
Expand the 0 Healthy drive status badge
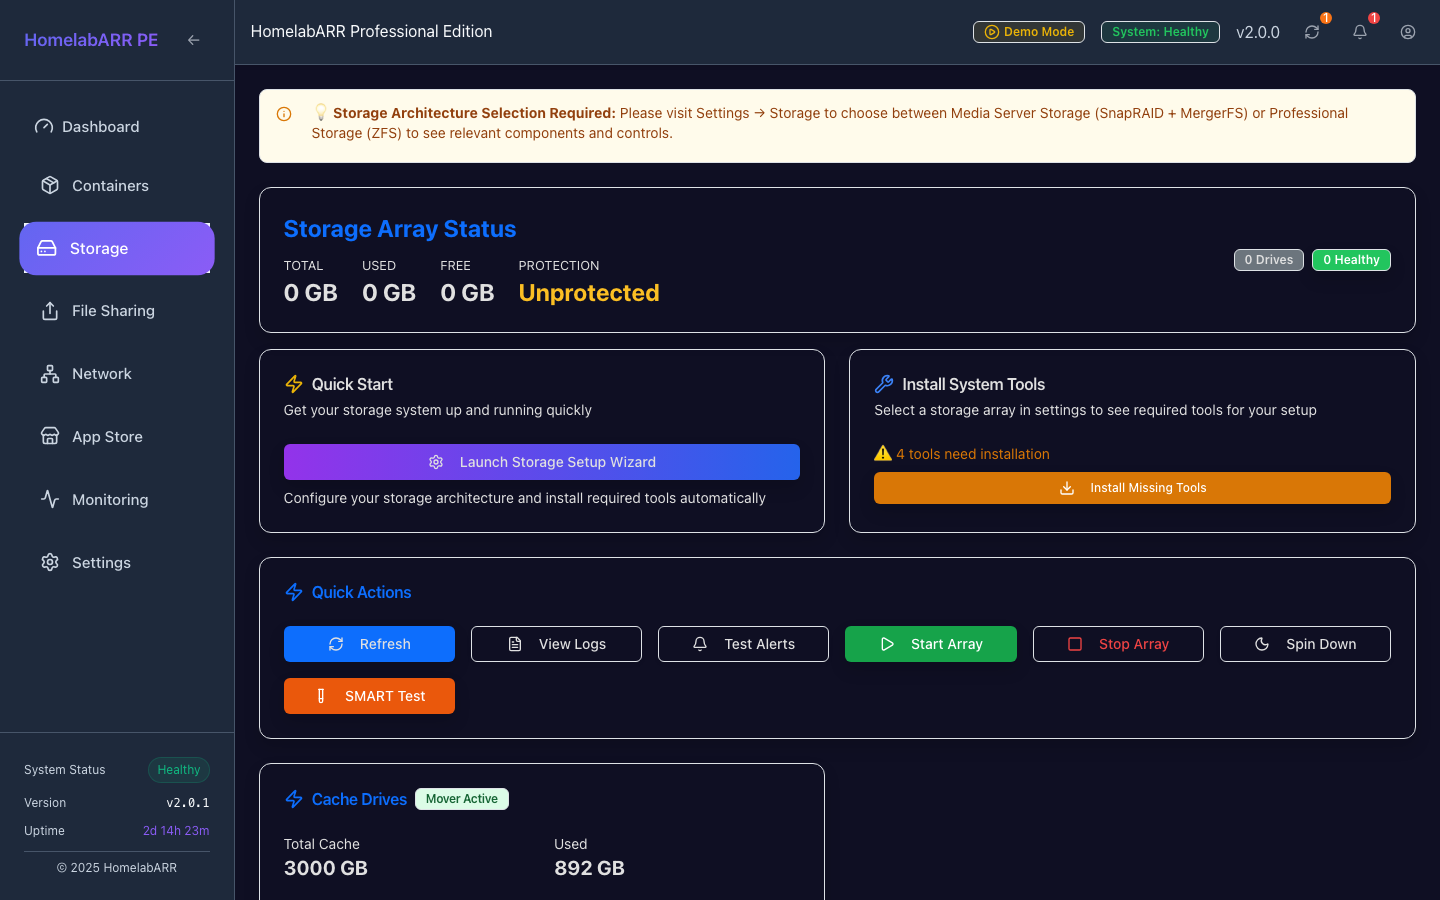pos(1351,259)
